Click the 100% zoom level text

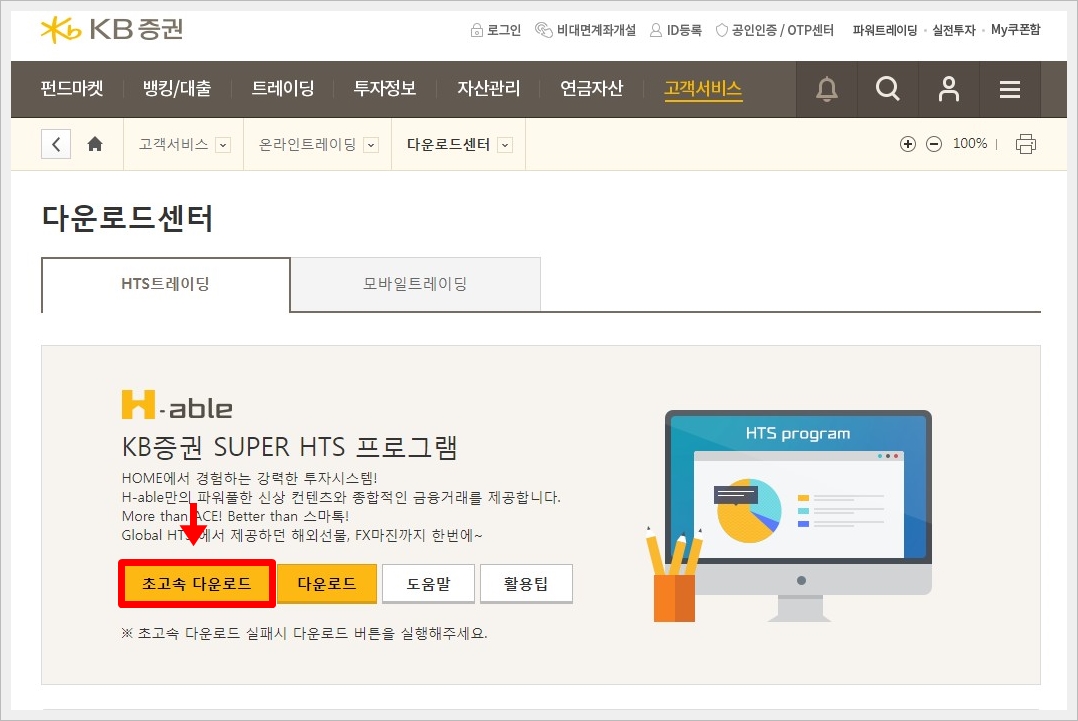tap(969, 144)
